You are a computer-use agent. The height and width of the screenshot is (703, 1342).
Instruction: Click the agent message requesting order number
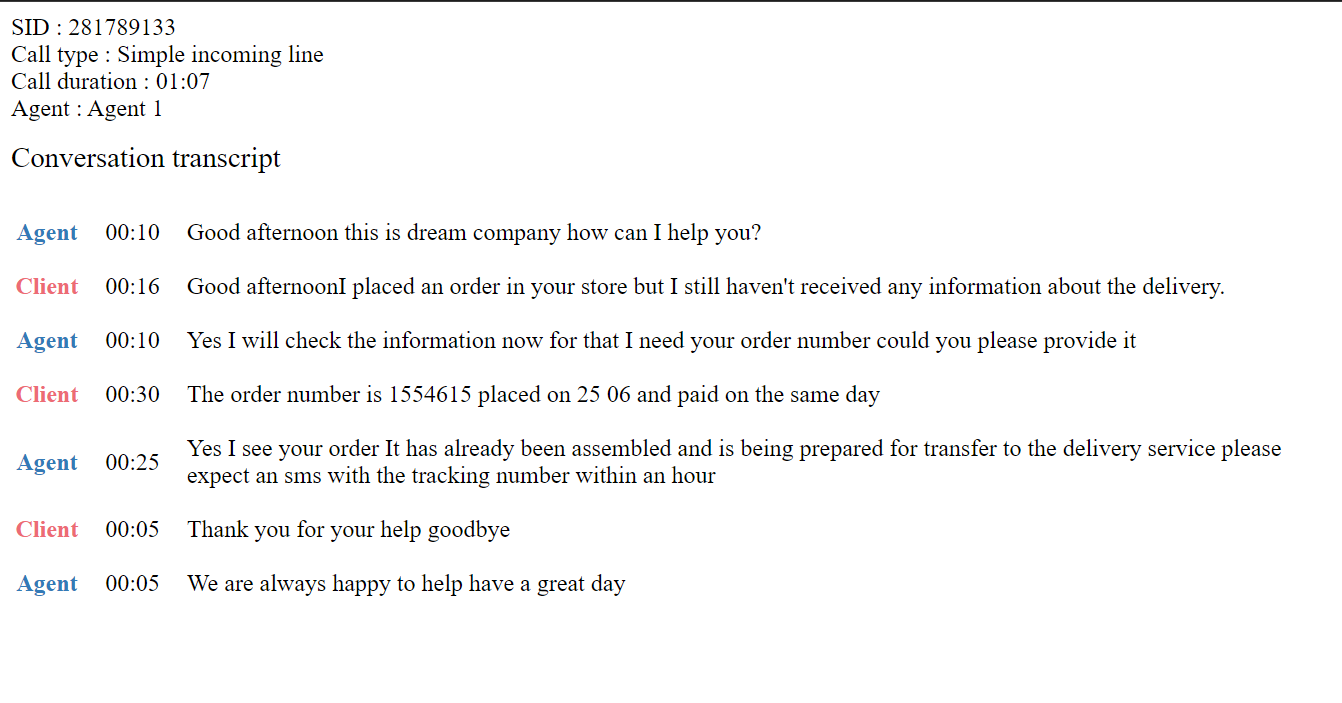tap(661, 341)
